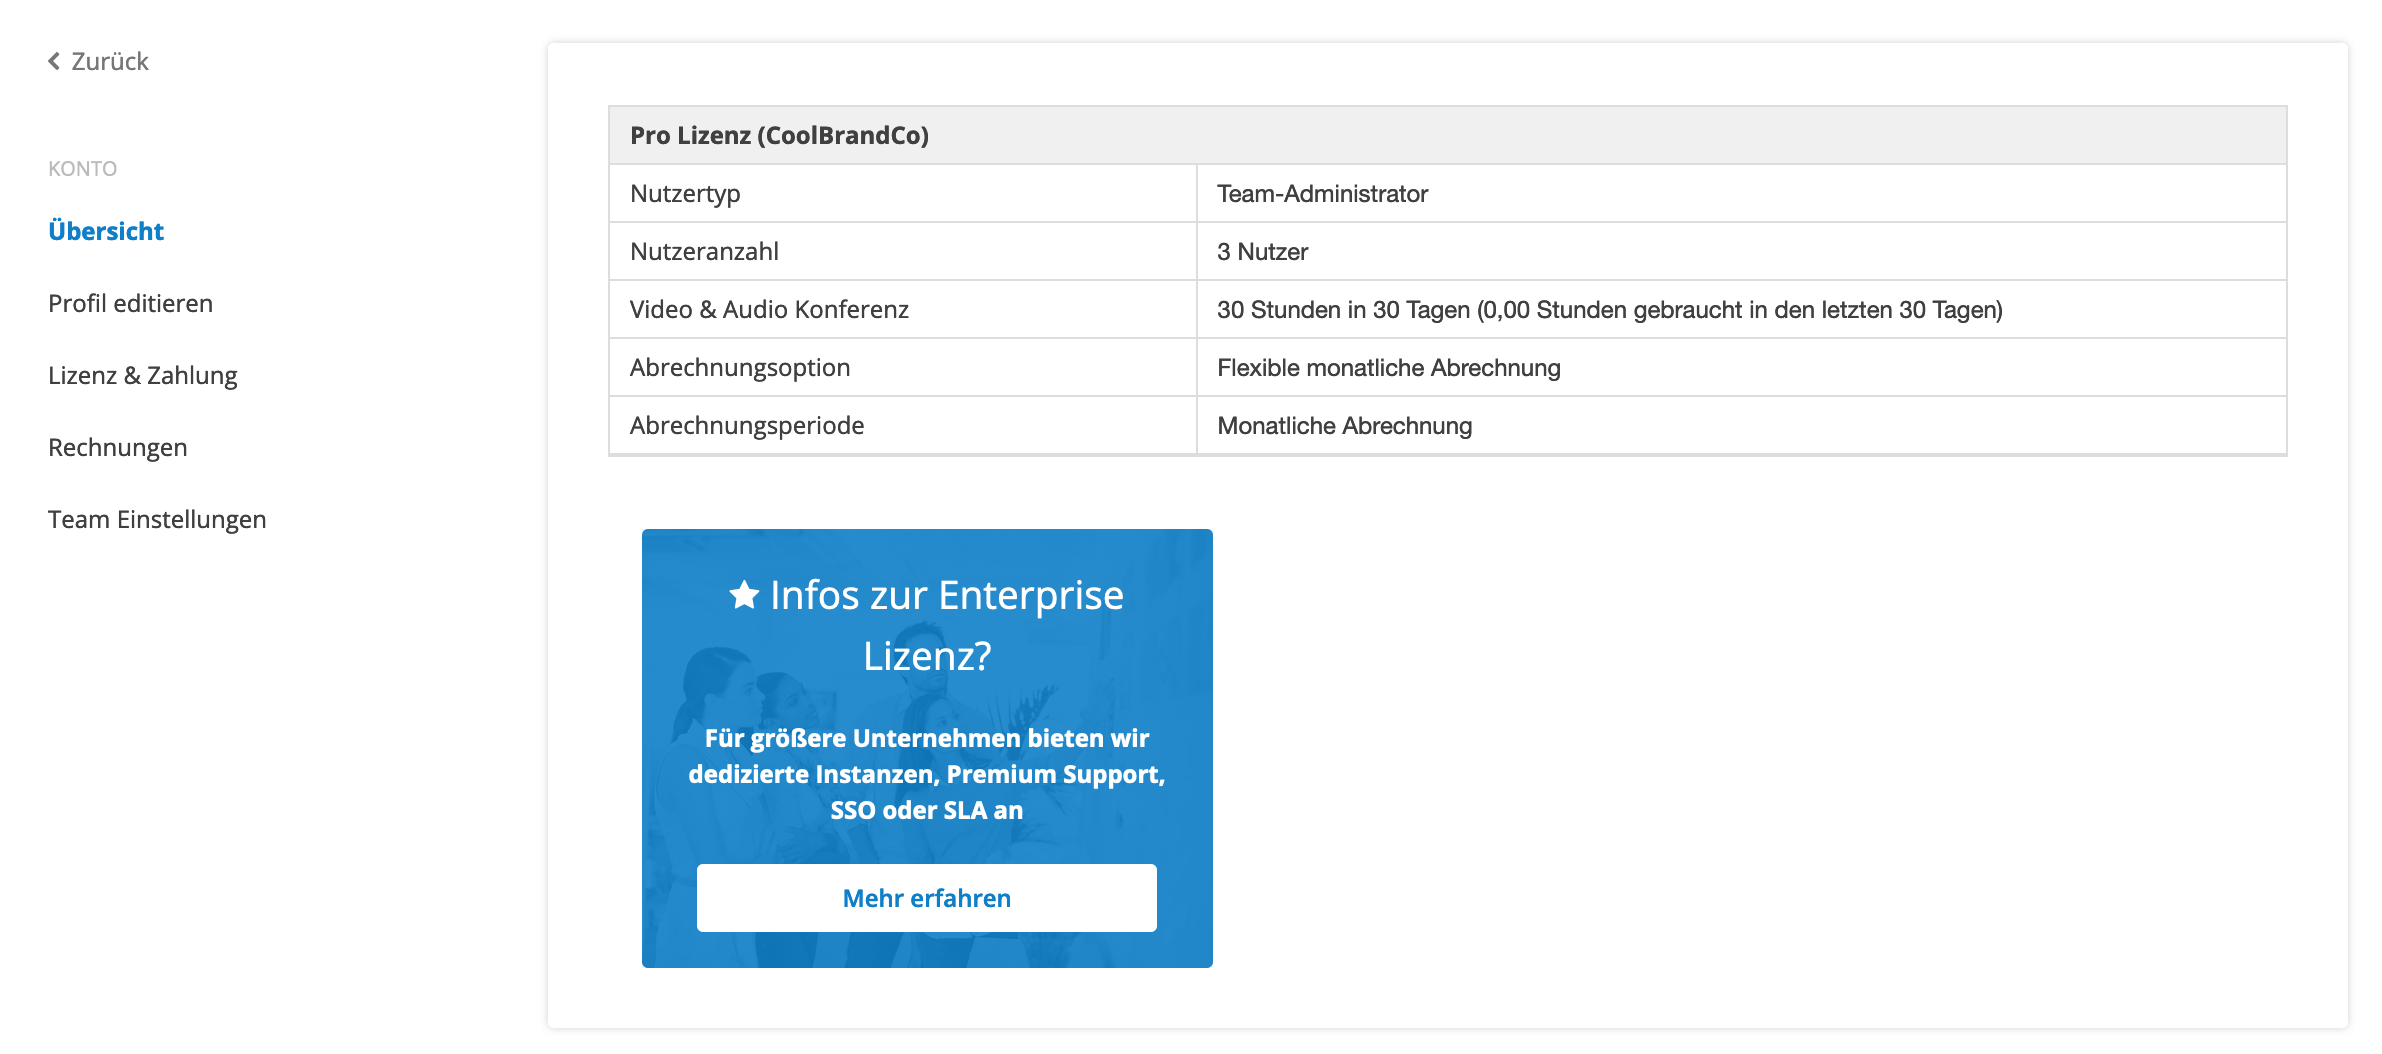Click the Abrechnungsoption label
This screenshot has height=1054, width=2382.
click(x=740, y=367)
